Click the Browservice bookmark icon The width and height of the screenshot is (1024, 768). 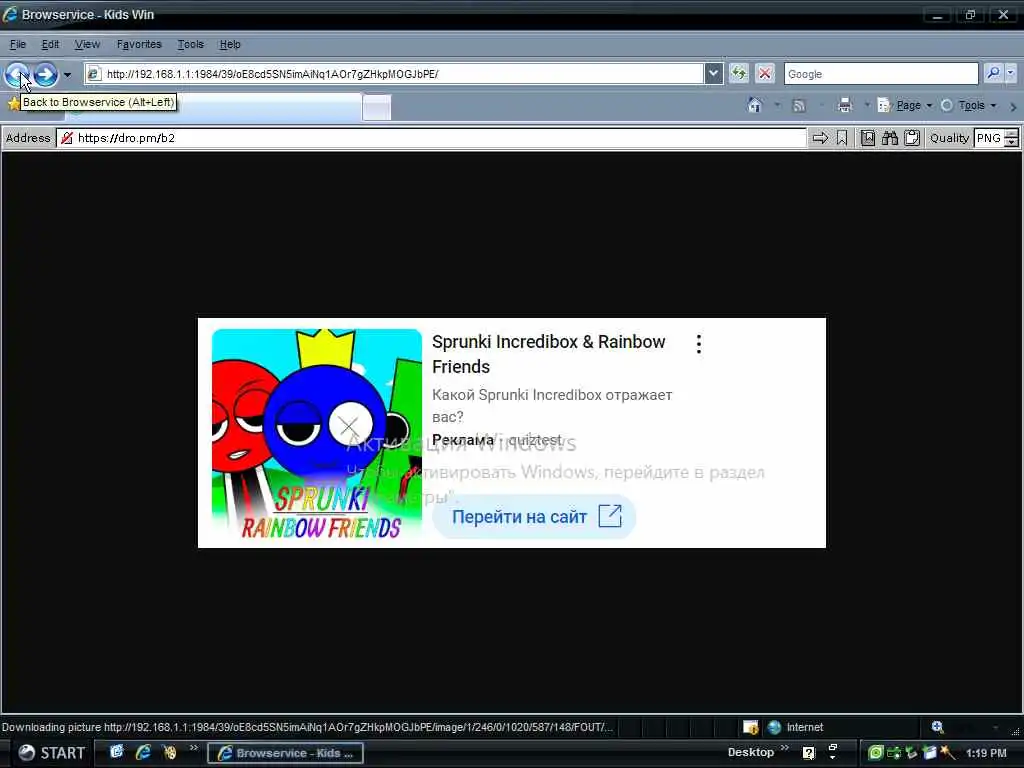coord(842,138)
